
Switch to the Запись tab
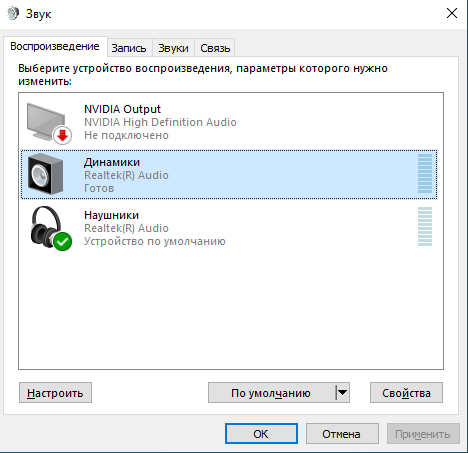tap(129, 48)
